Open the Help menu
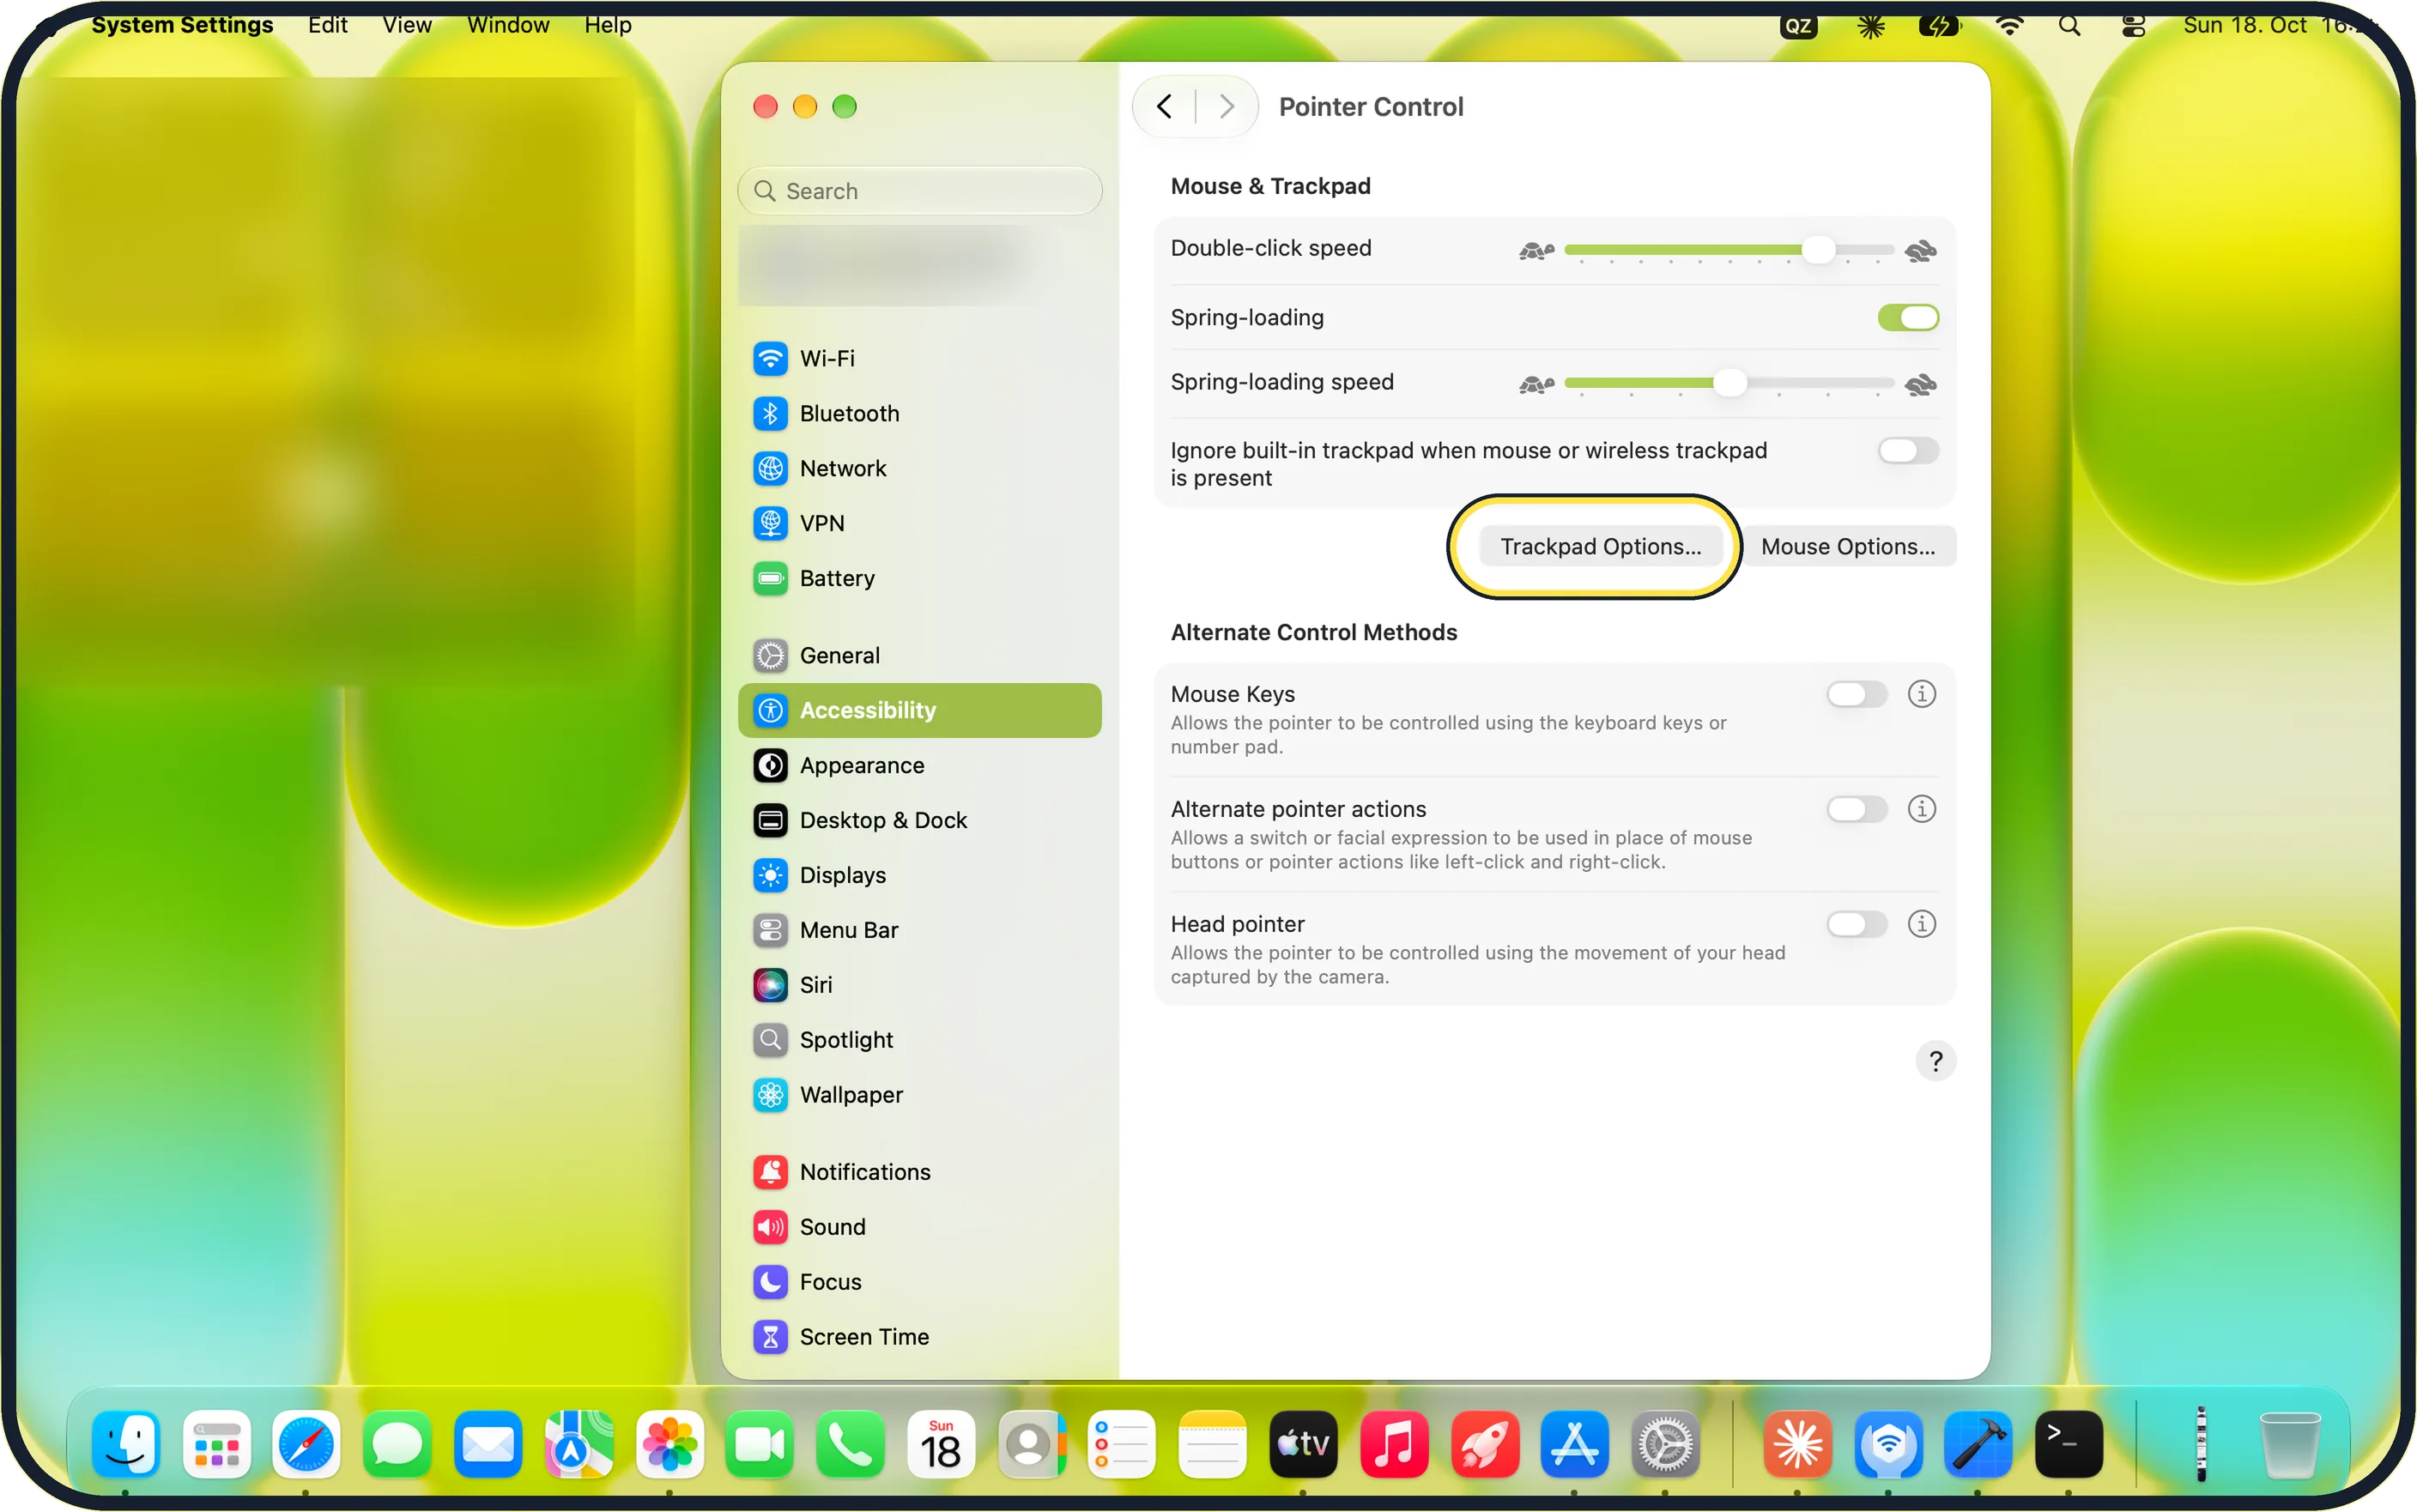 [608, 24]
